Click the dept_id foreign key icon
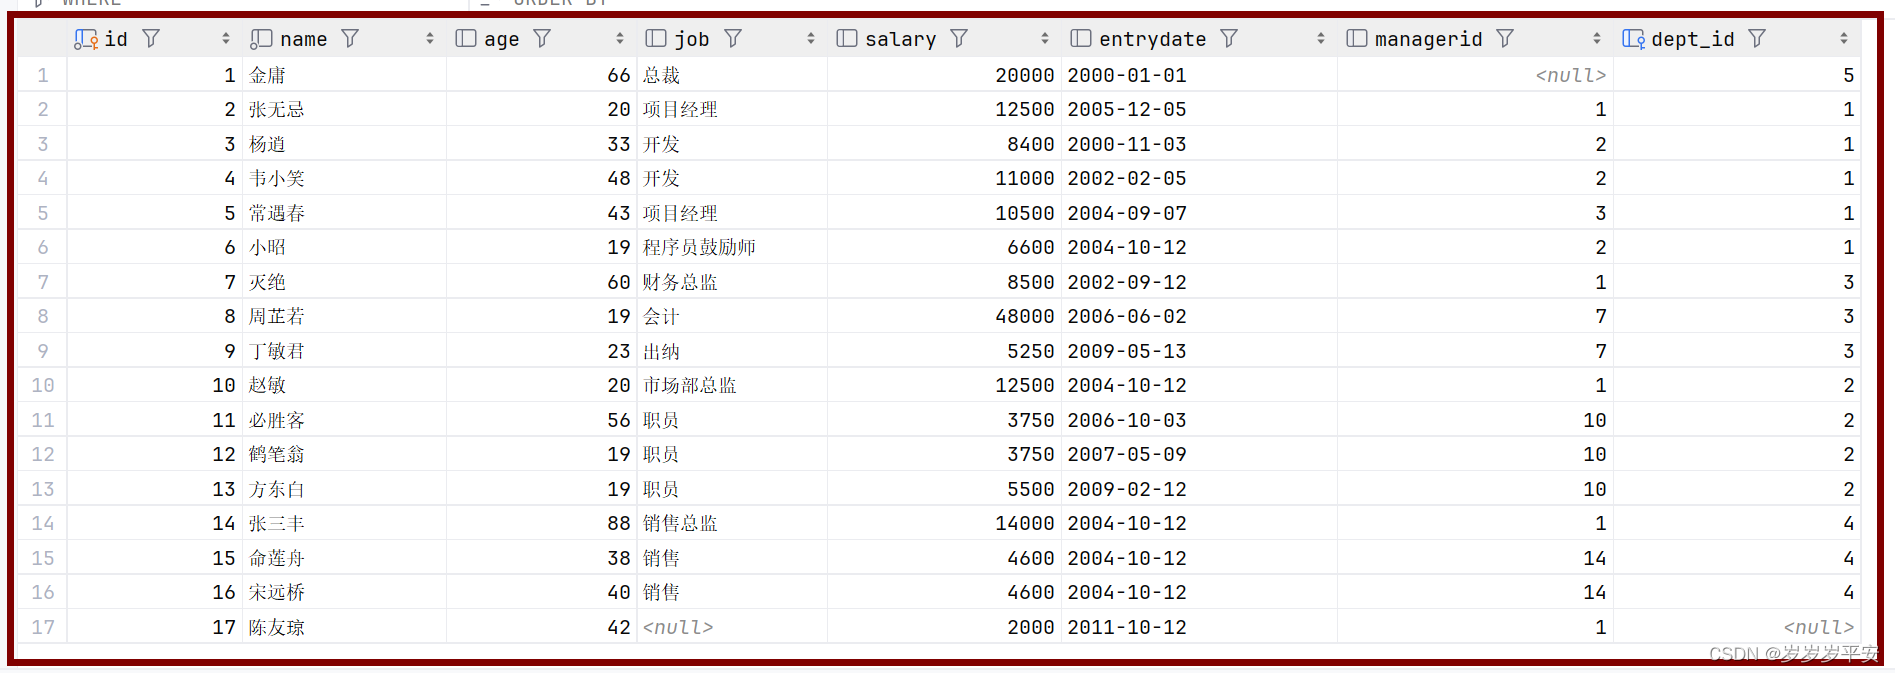 pos(1633,39)
